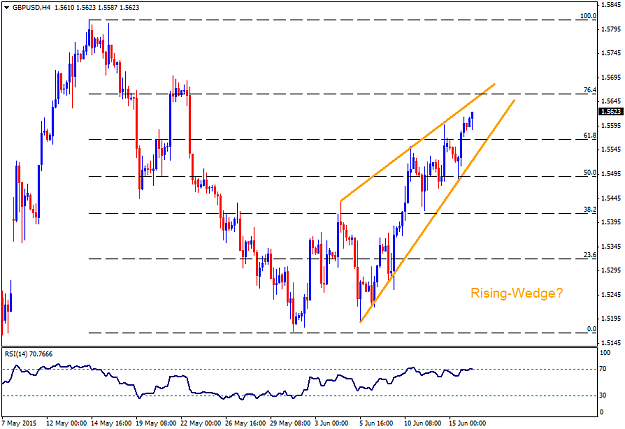Click the 1.5145 price axis label
The height and width of the screenshot is (429, 625).
pyautogui.click(x=612, y=343)
